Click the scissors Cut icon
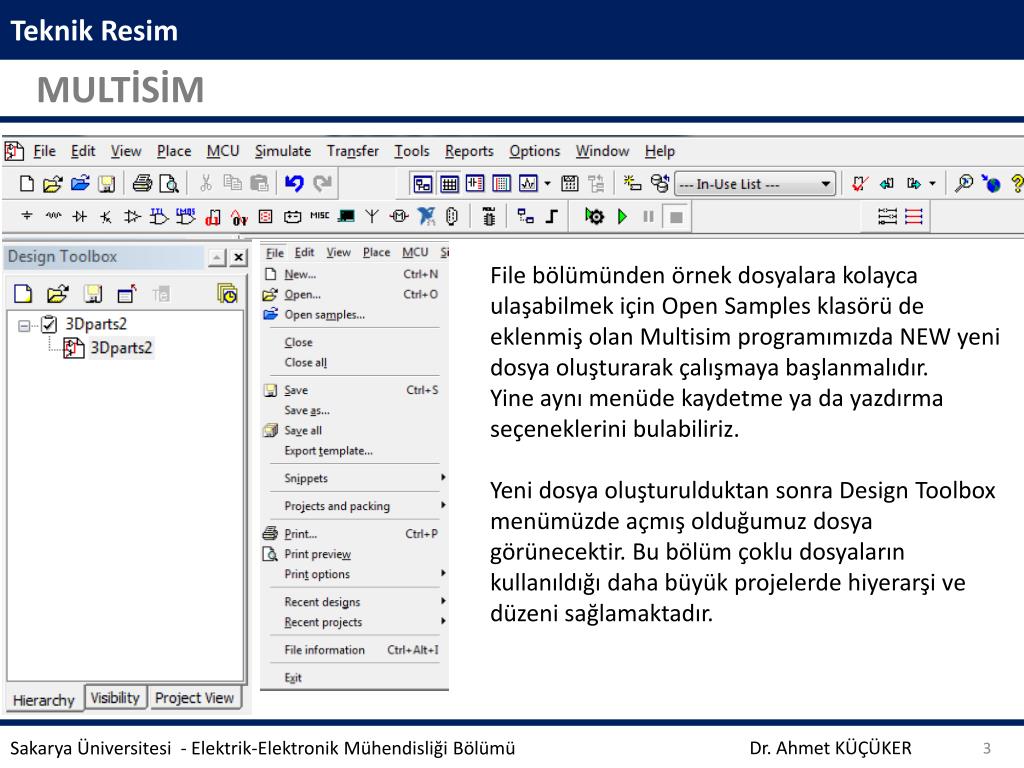Image resolution: width=1024 pixels, height=768 pixels. click(206, 184)
